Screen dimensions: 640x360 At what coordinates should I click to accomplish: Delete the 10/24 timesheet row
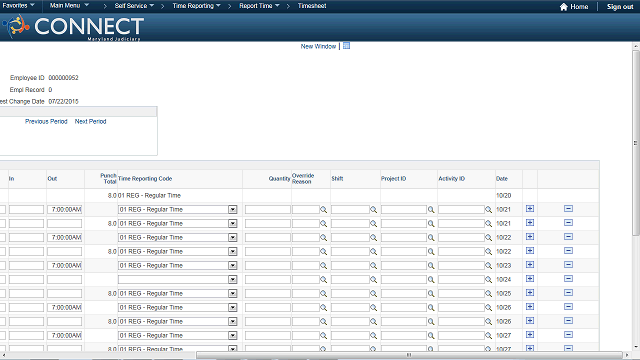(568, 279)
